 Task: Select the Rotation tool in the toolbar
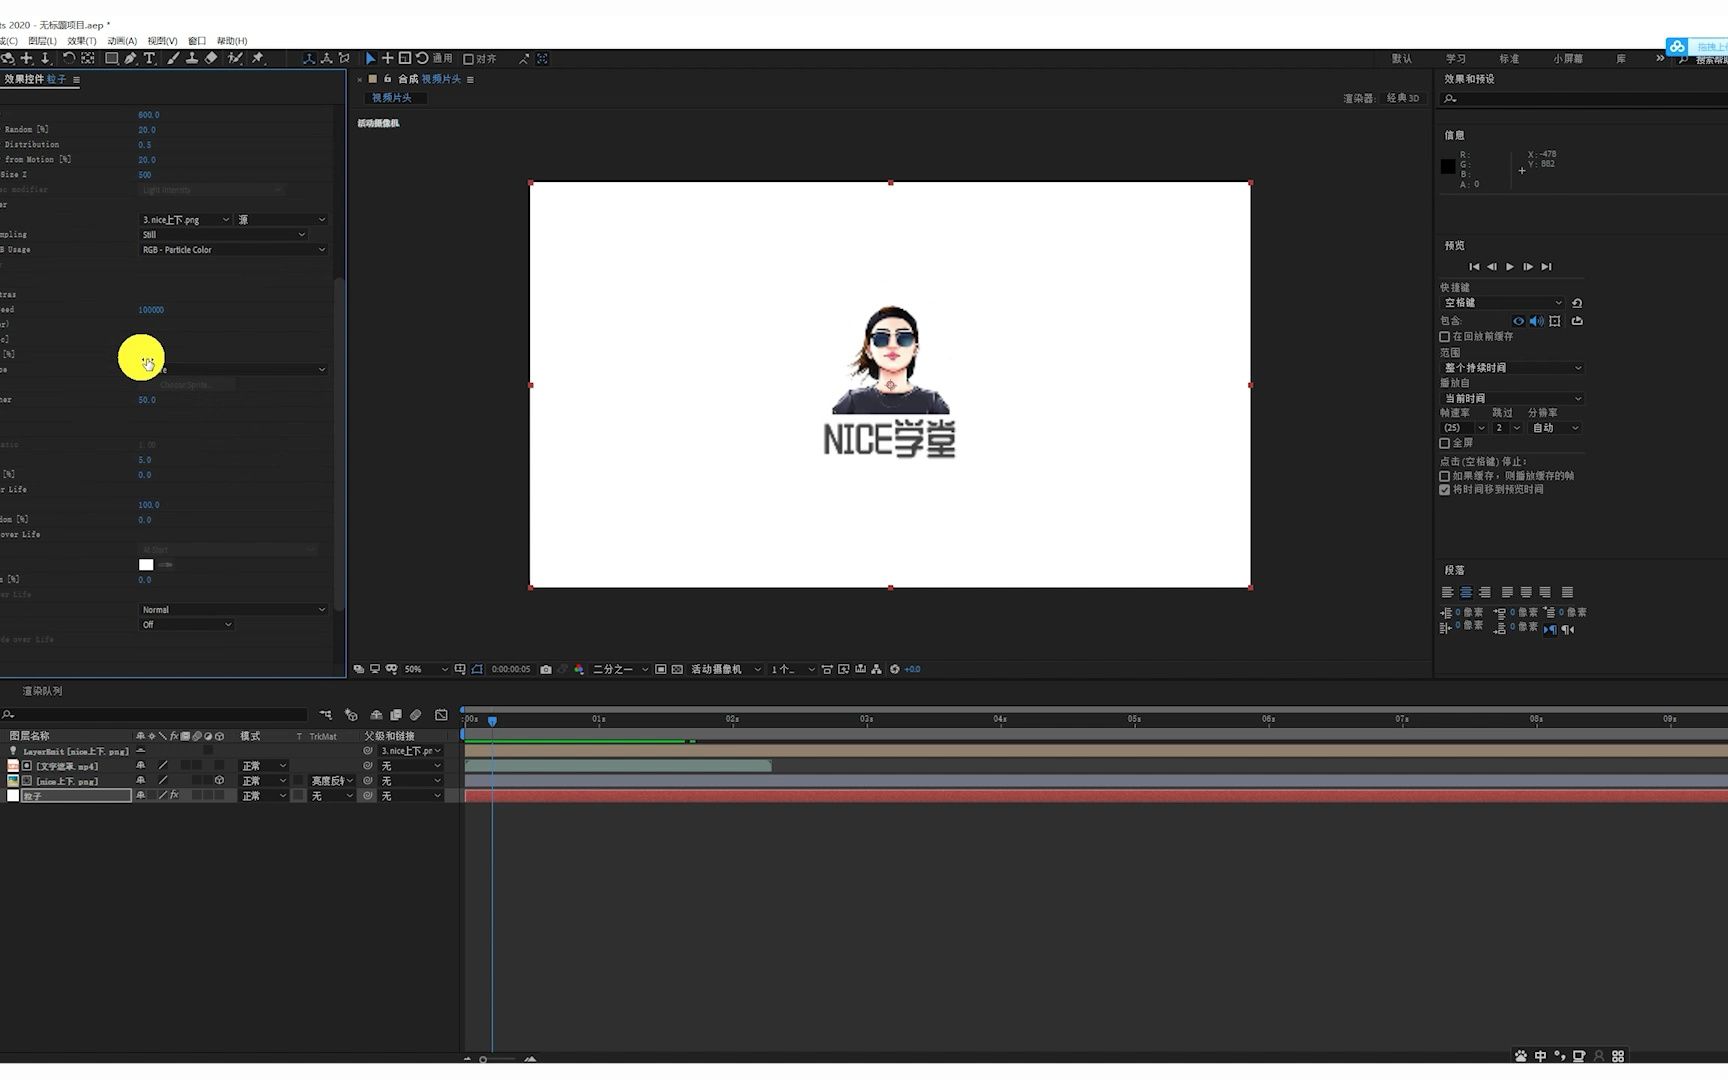click(x=68, y=59)
